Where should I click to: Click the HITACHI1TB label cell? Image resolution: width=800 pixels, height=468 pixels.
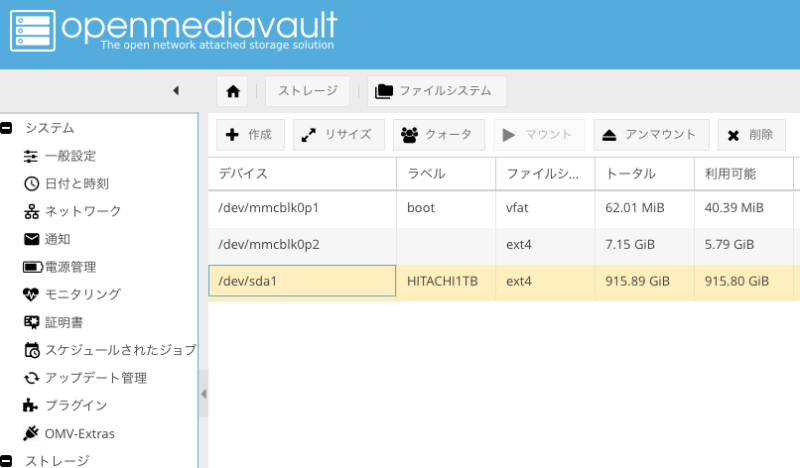pyautogui.click(x=446, y=281)
